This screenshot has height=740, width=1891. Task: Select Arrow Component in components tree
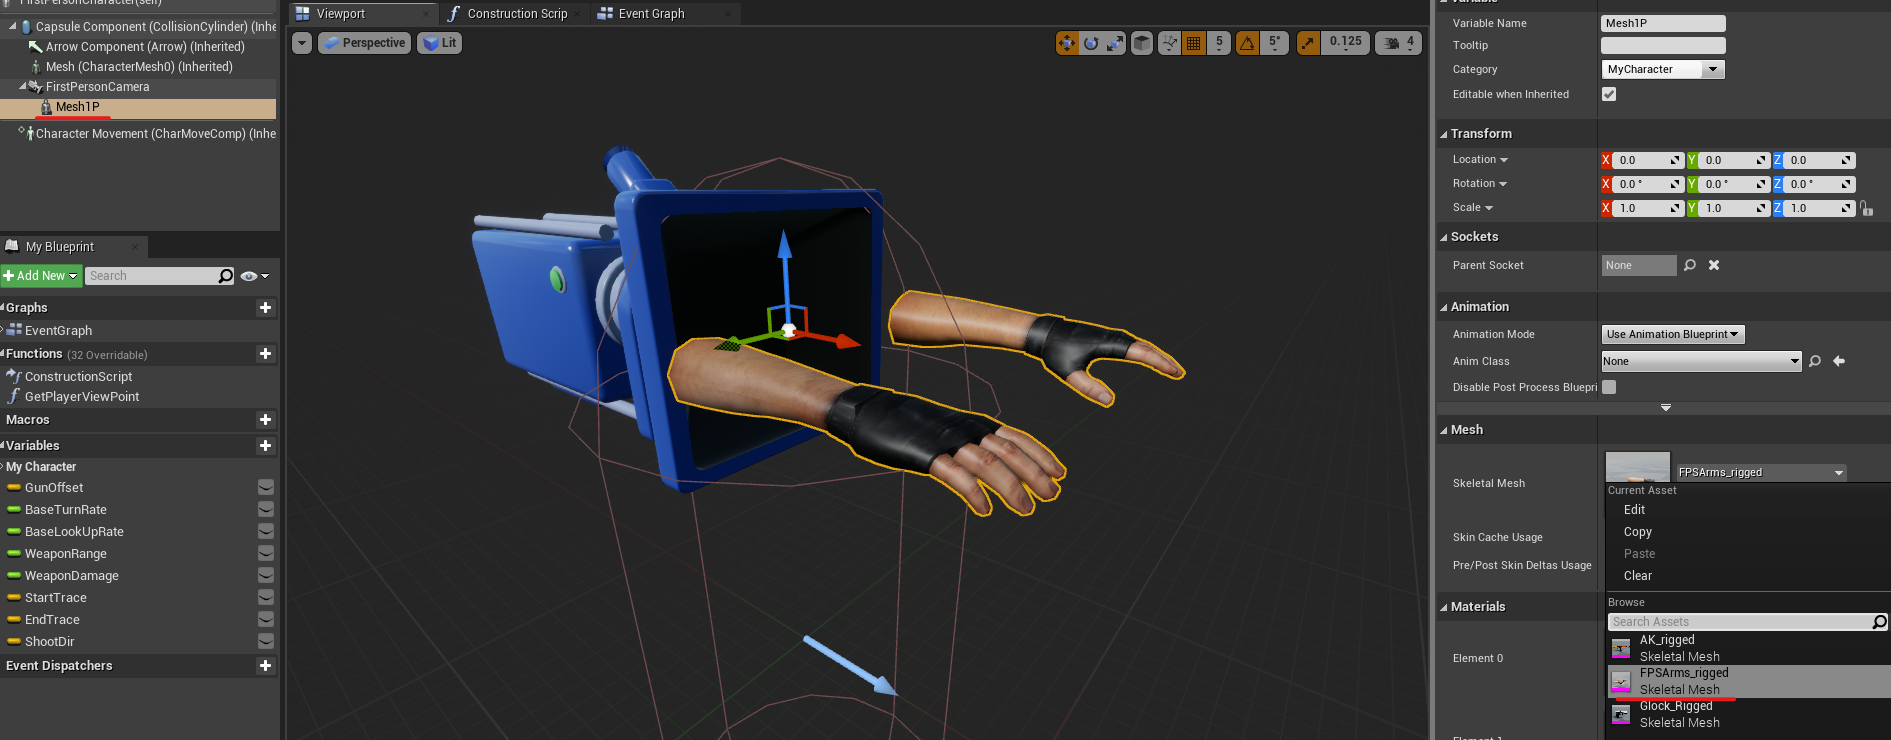[x=144, y=47]
